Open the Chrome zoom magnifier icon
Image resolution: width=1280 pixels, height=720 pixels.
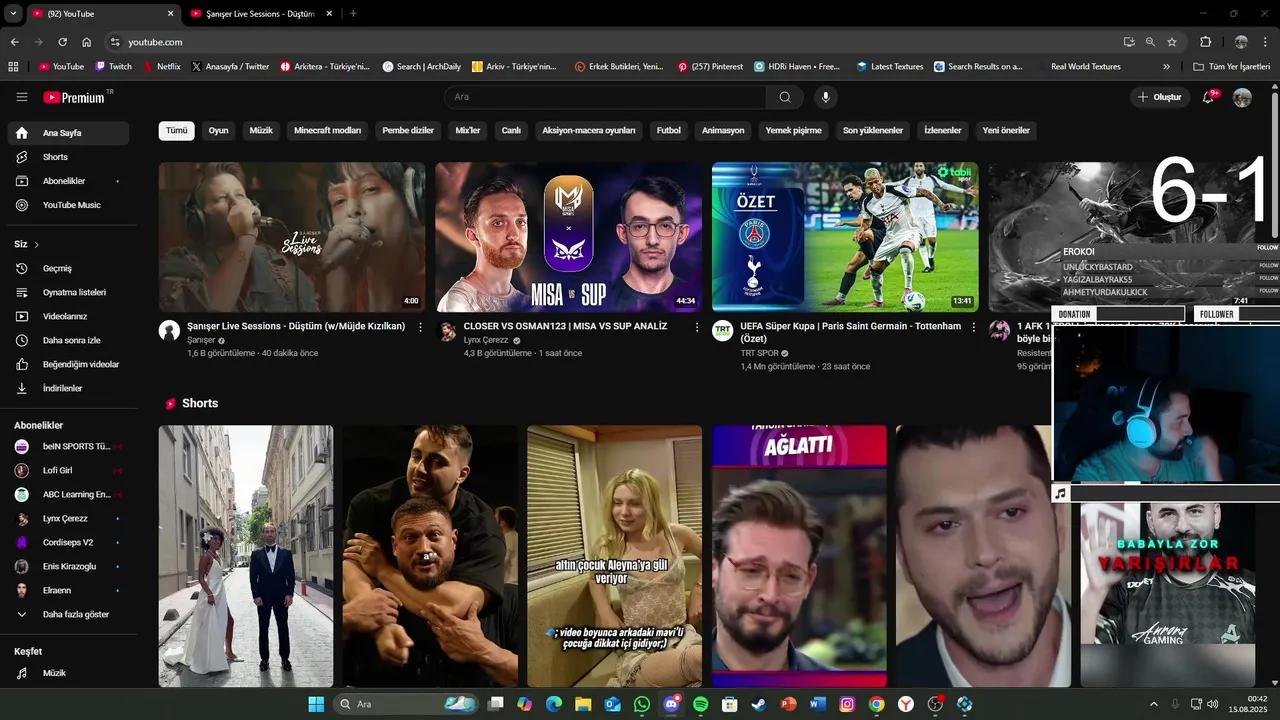pos(1150,42)
